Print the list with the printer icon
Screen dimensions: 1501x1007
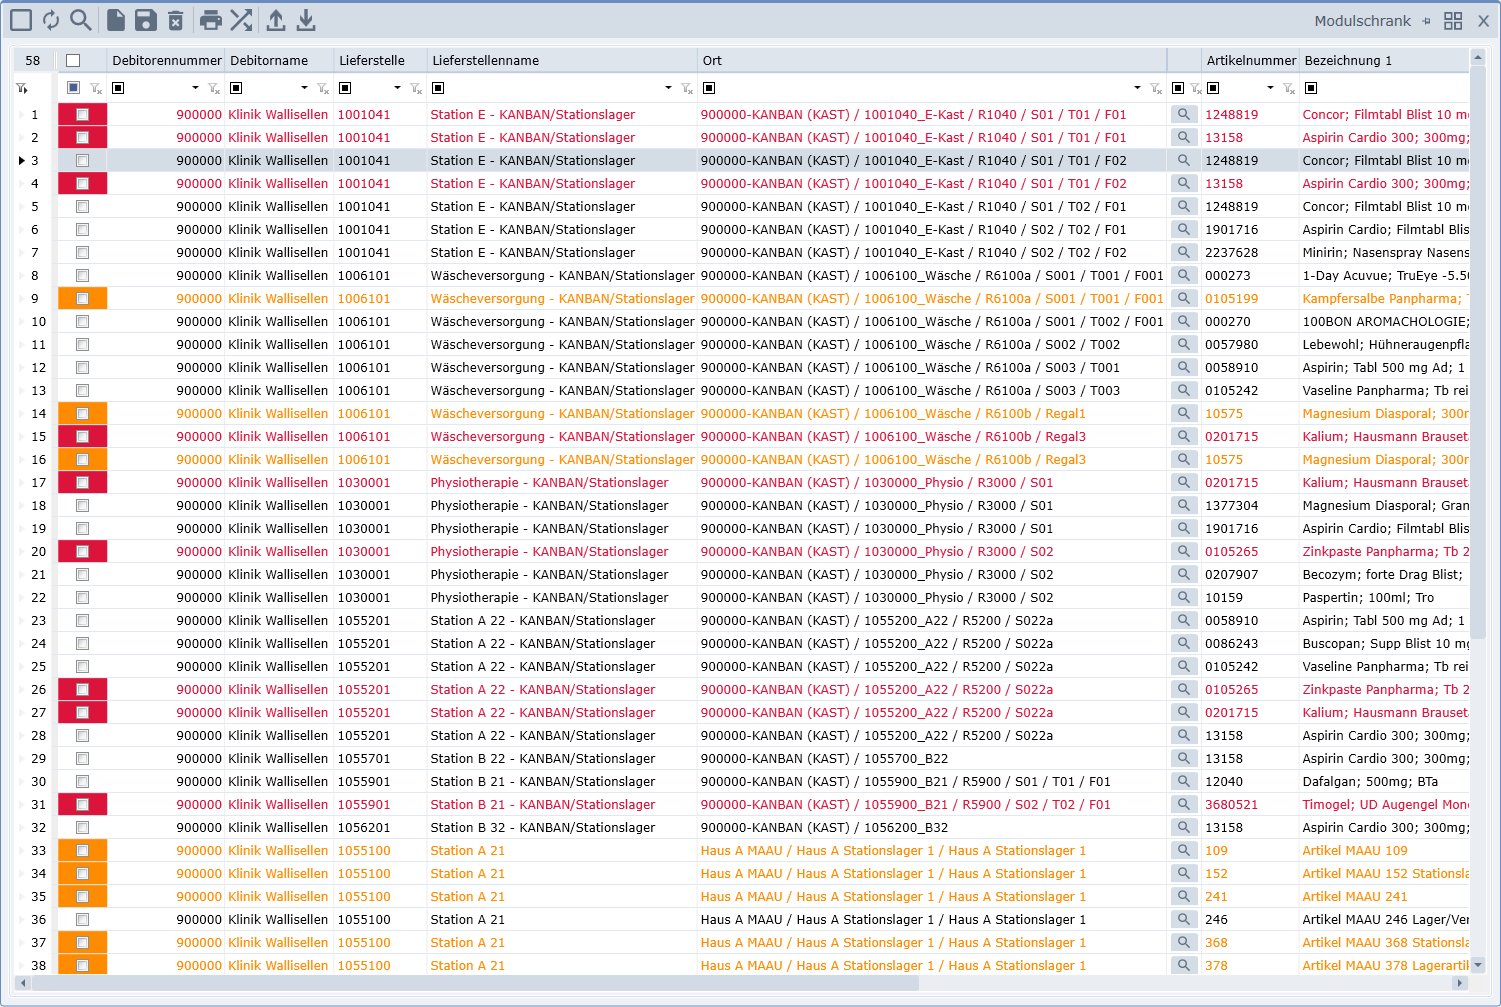(210, 20)
